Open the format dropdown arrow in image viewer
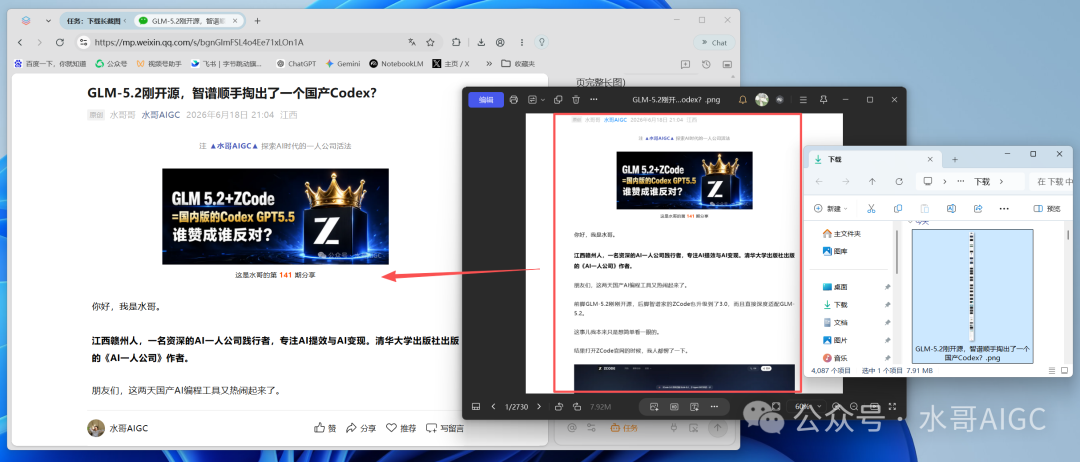 pos(543,100)
